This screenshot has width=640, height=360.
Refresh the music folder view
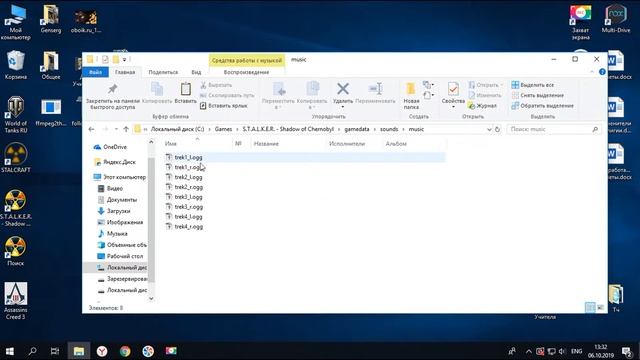point(497,129)
